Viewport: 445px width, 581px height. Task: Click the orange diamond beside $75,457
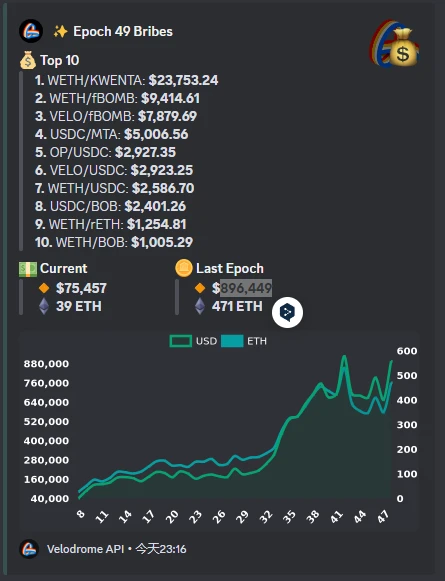click(44, 288)
